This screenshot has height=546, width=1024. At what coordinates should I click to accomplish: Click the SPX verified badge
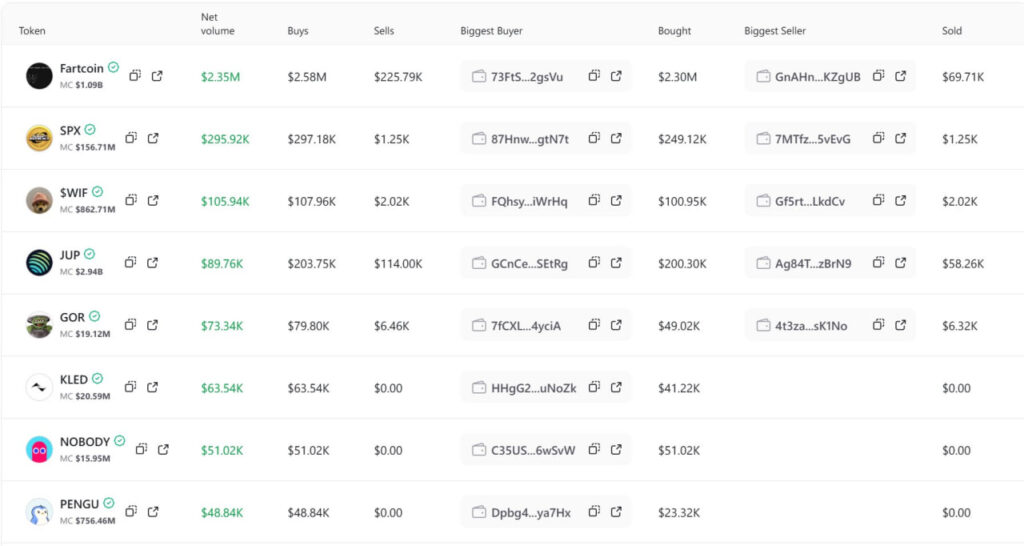(90, 130)
